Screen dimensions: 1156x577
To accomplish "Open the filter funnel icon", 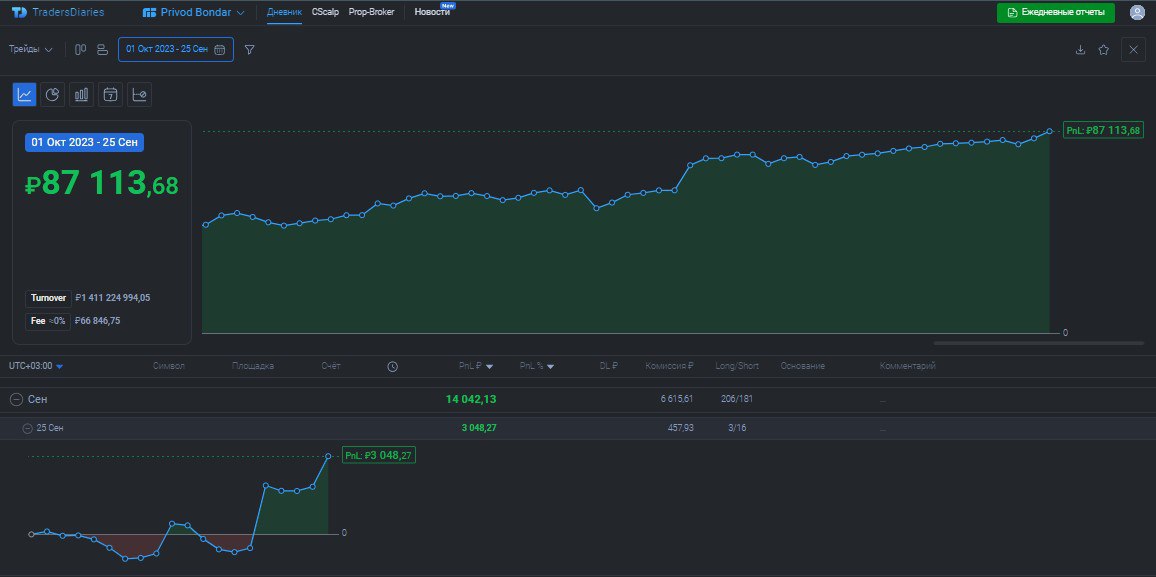I will coord(249,49).
